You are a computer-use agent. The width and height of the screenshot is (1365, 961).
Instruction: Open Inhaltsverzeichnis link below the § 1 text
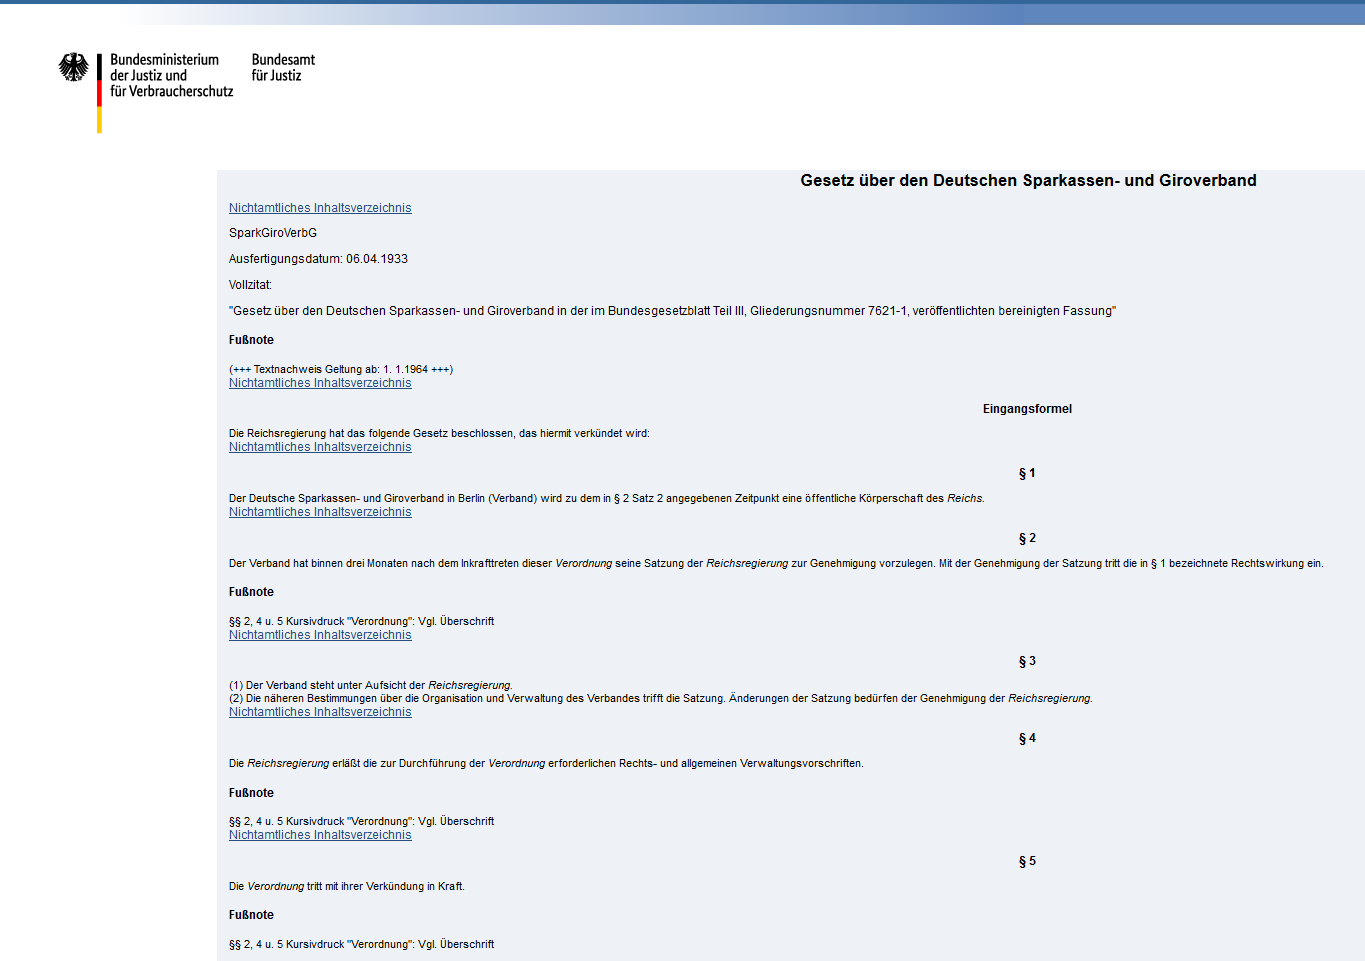(320, 512)
